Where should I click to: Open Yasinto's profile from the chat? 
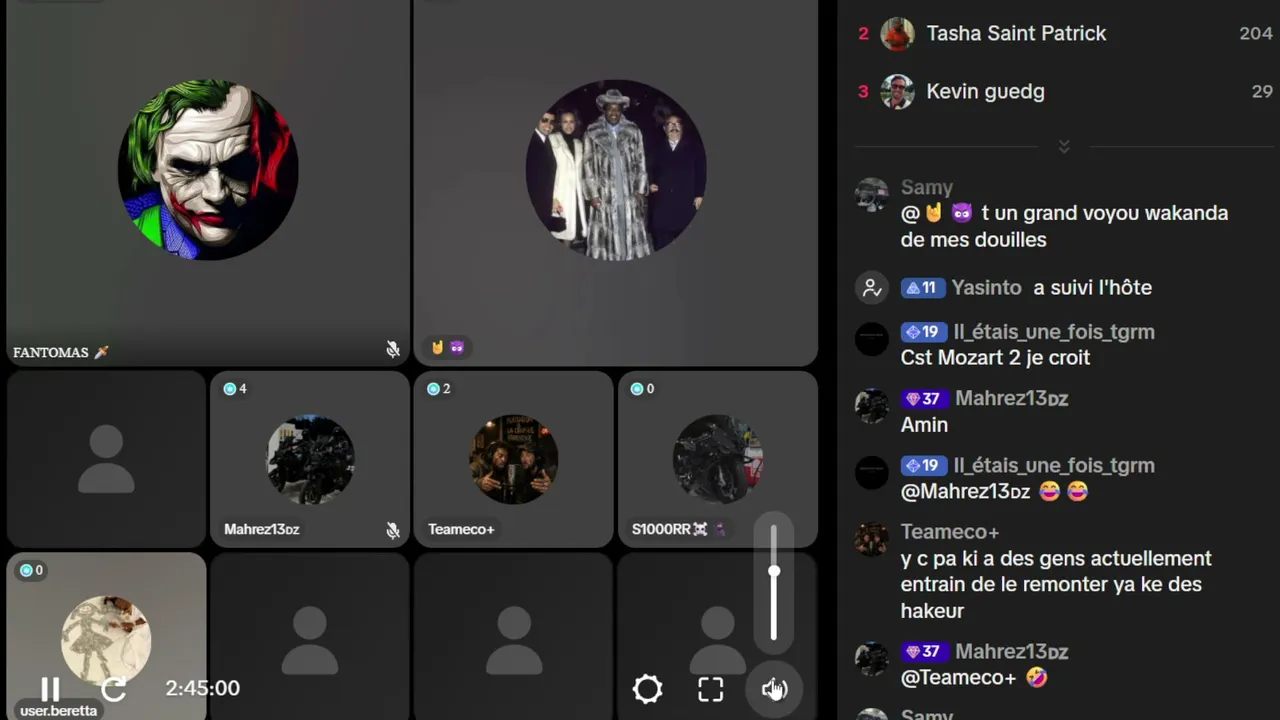pyautogui.click(x=987, y=288)
